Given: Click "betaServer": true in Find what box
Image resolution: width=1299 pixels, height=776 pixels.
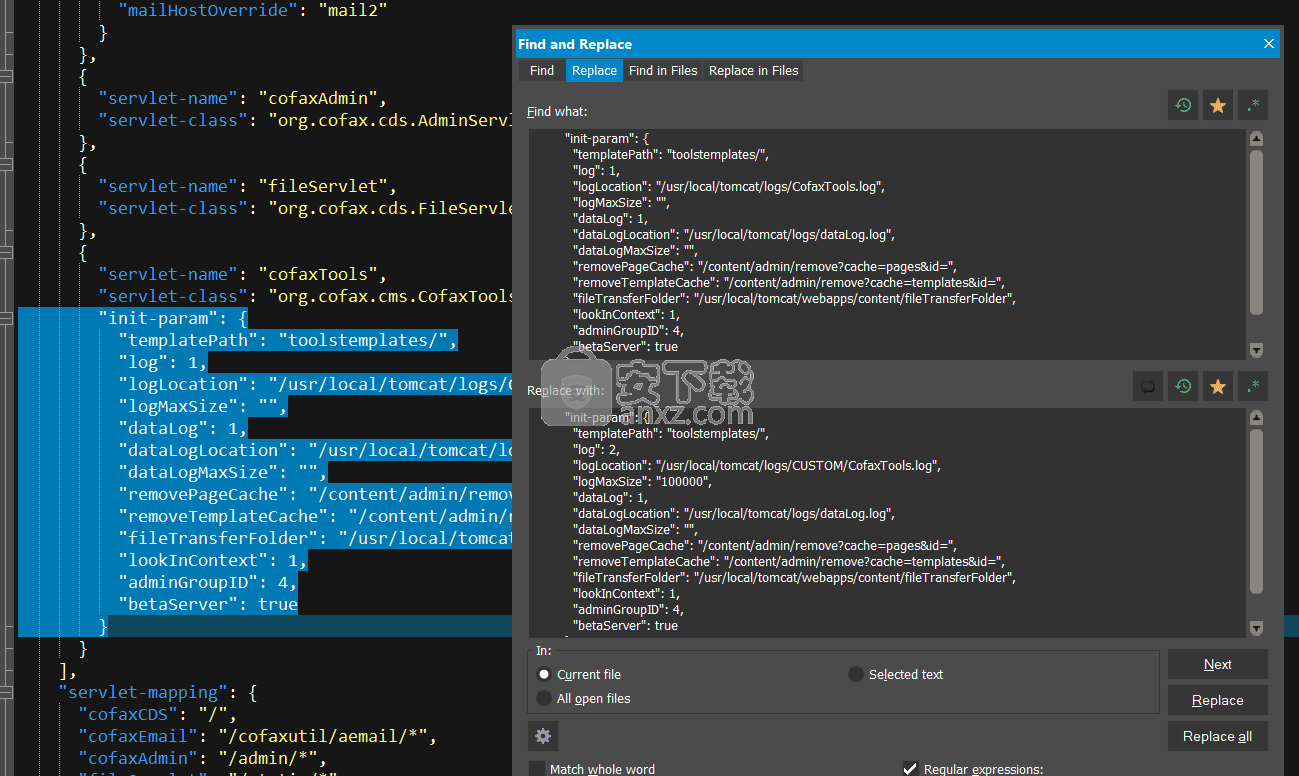Looking at the screenshot, I should (x=625, y=347).
